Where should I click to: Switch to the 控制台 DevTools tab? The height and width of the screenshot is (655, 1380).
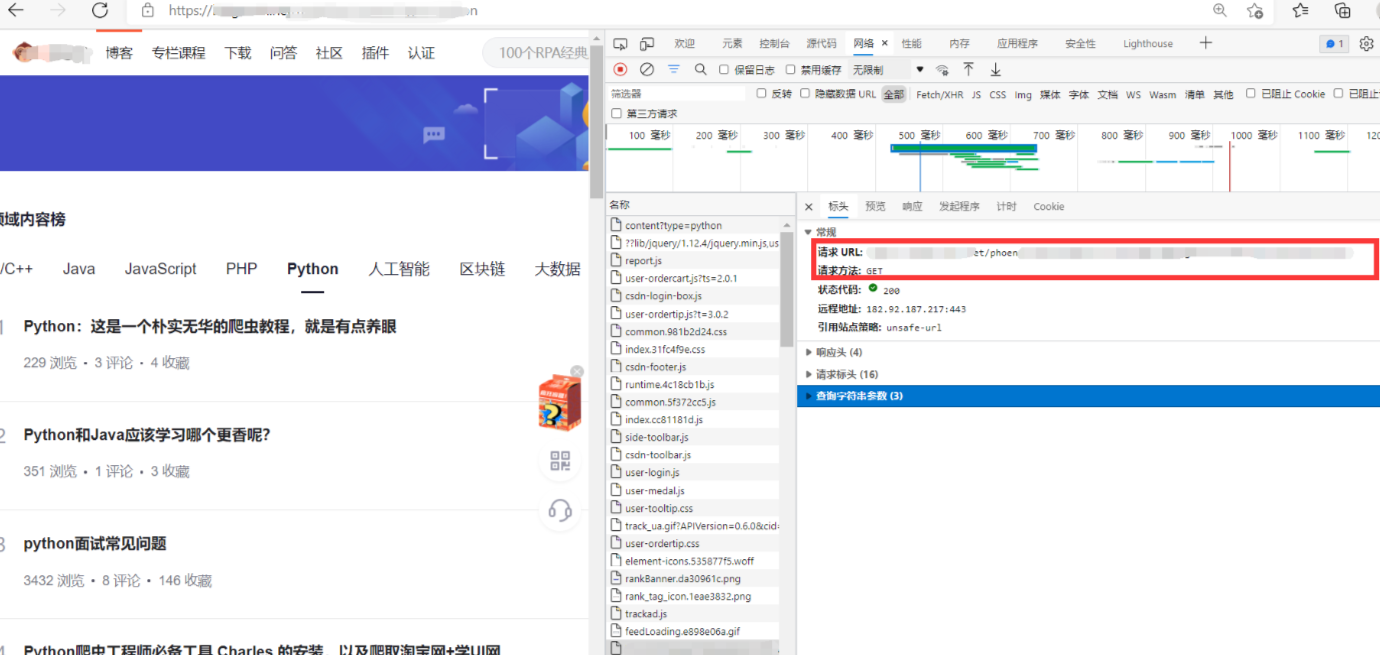774,44
